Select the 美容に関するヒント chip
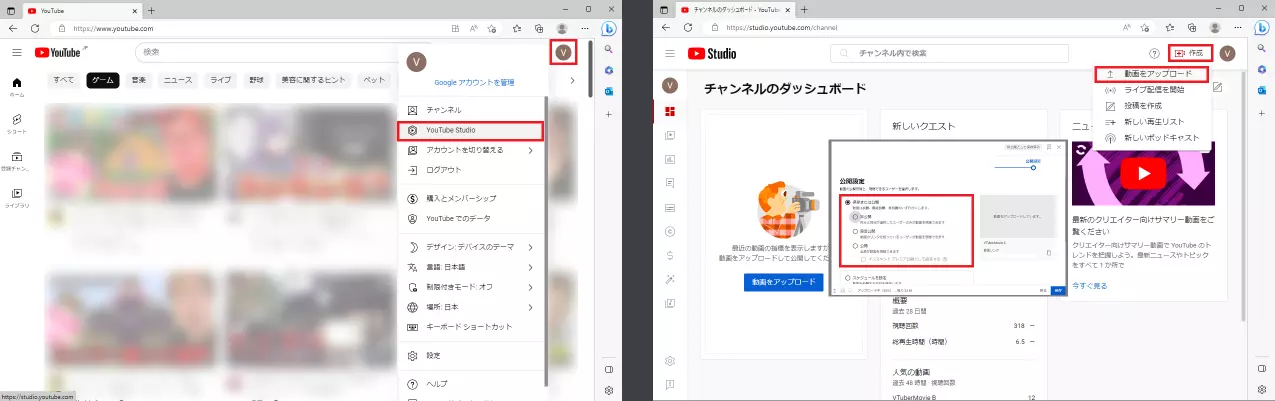This screenshot has width=1275, height=401. [x=314, y=80]
